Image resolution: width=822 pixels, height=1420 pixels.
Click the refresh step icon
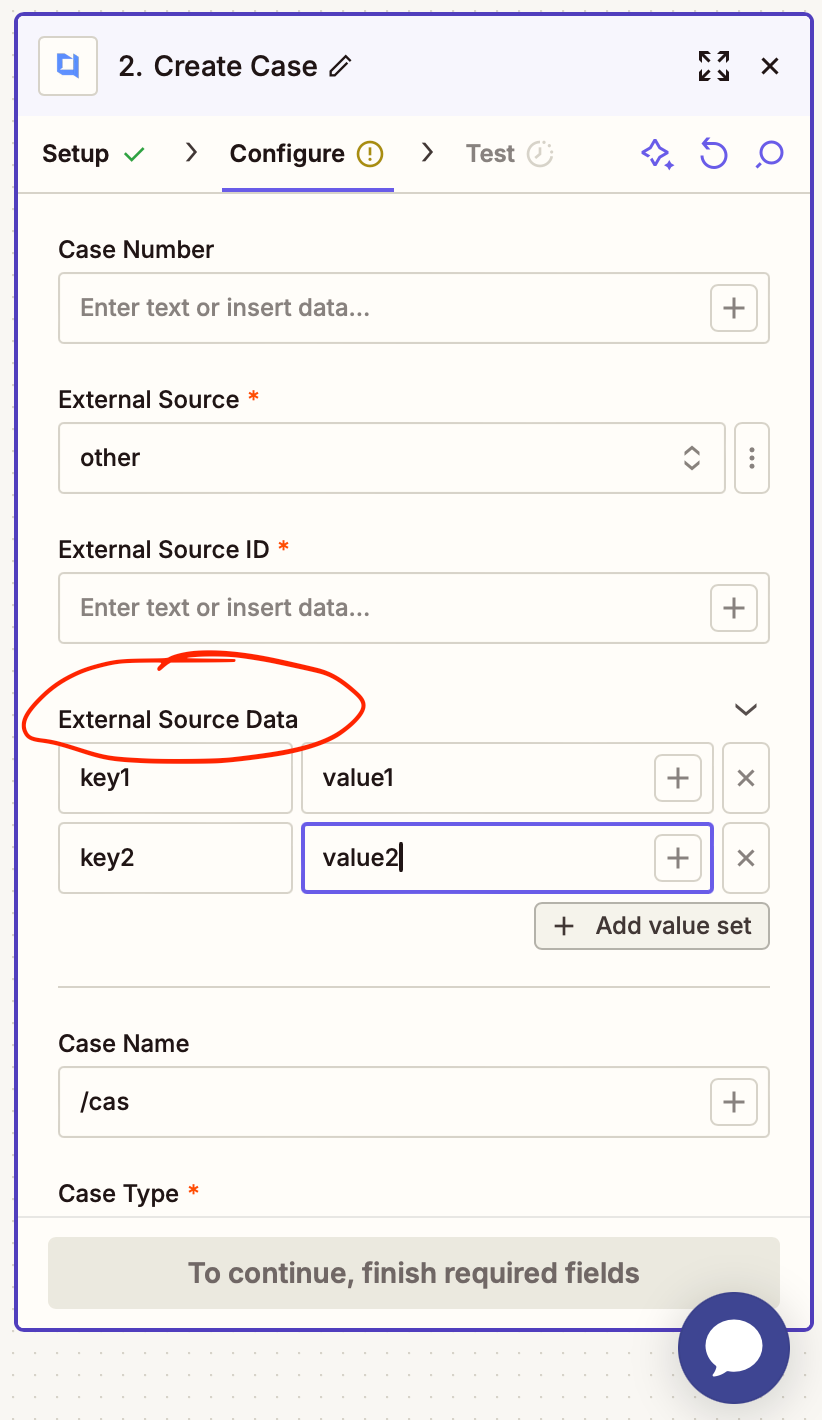pyautogui.click(x=714, y=154)
